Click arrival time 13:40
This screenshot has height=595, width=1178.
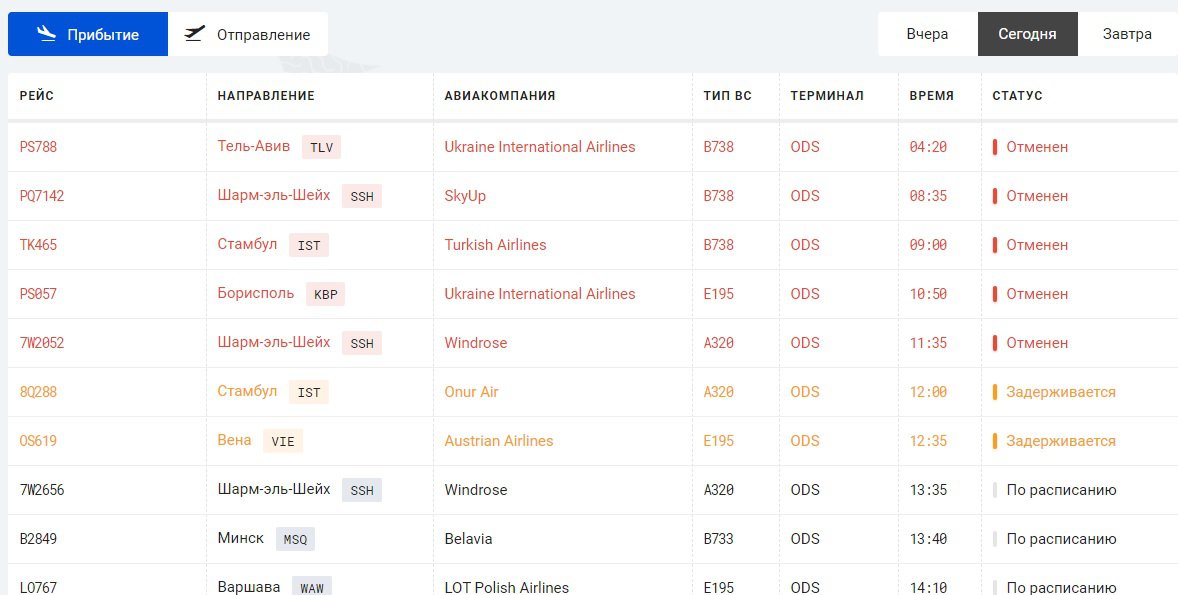pos(928,539)
